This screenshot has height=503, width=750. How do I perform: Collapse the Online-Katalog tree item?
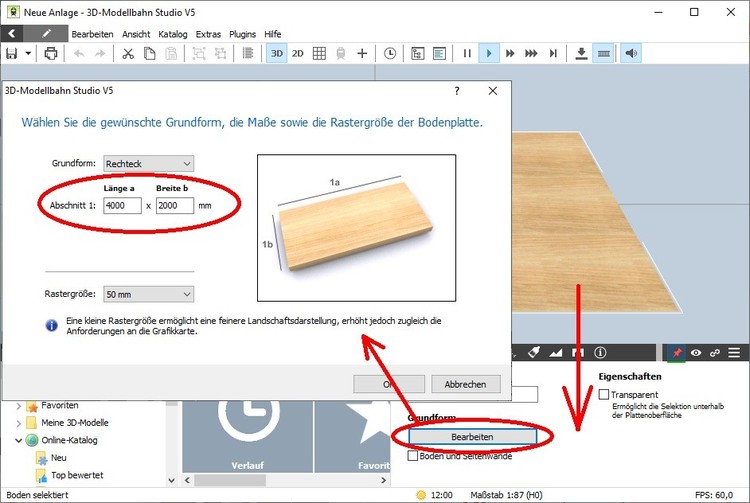point(19,440)
